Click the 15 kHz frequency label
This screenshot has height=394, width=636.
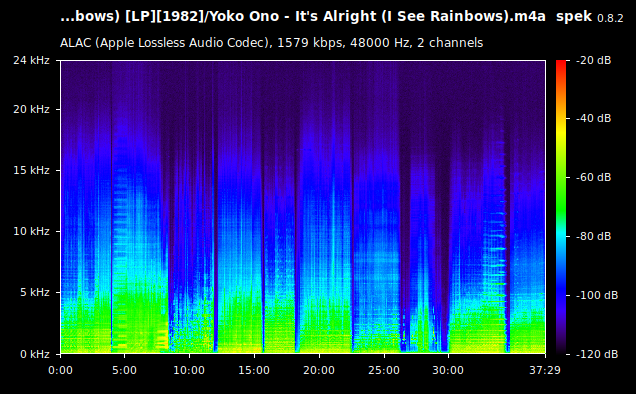click(31, 170)
